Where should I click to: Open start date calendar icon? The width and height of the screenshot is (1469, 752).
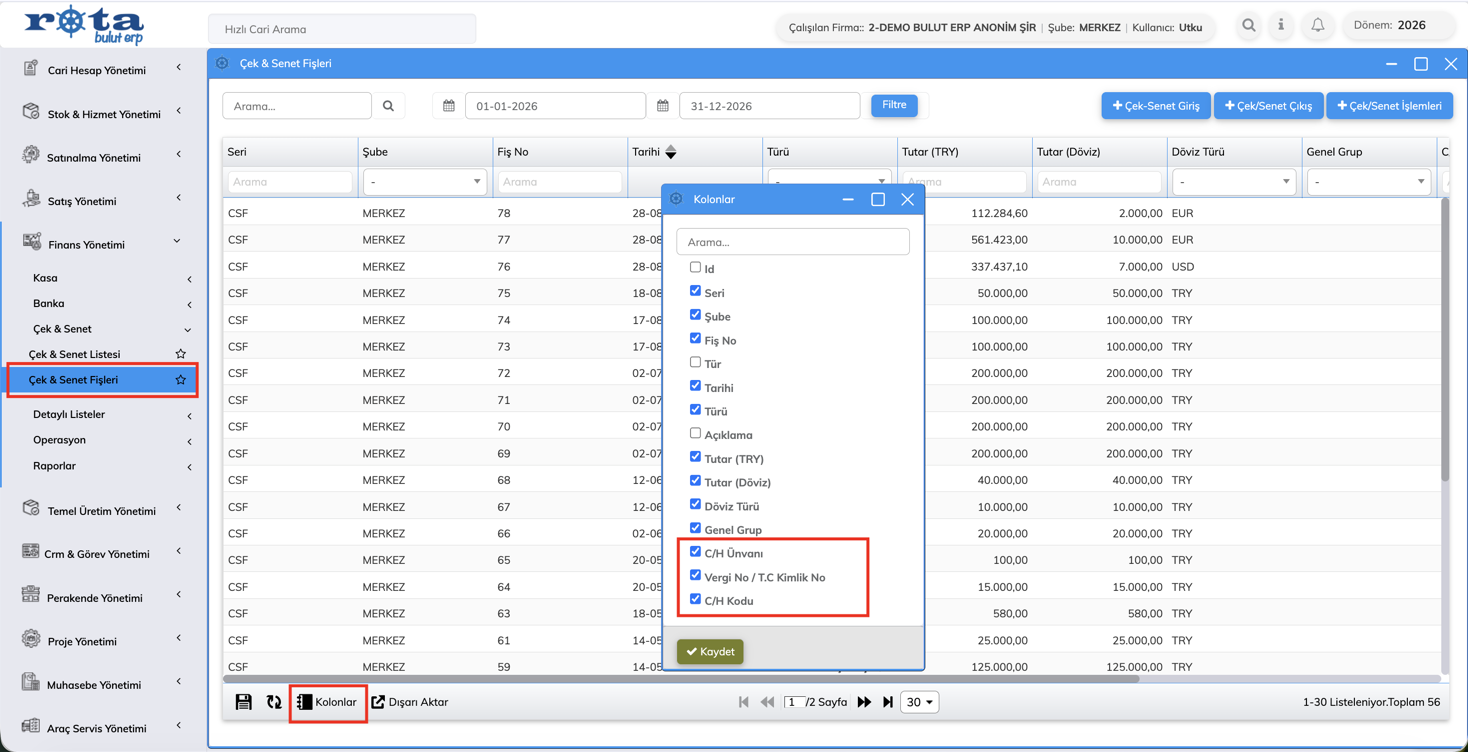(449, 106)
